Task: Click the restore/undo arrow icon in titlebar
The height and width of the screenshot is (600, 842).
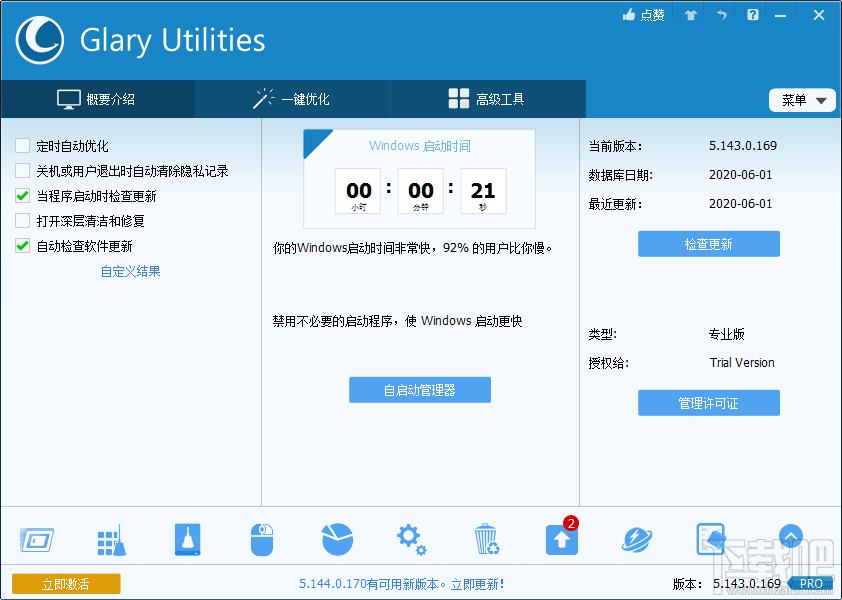Action: pos(723,15)
